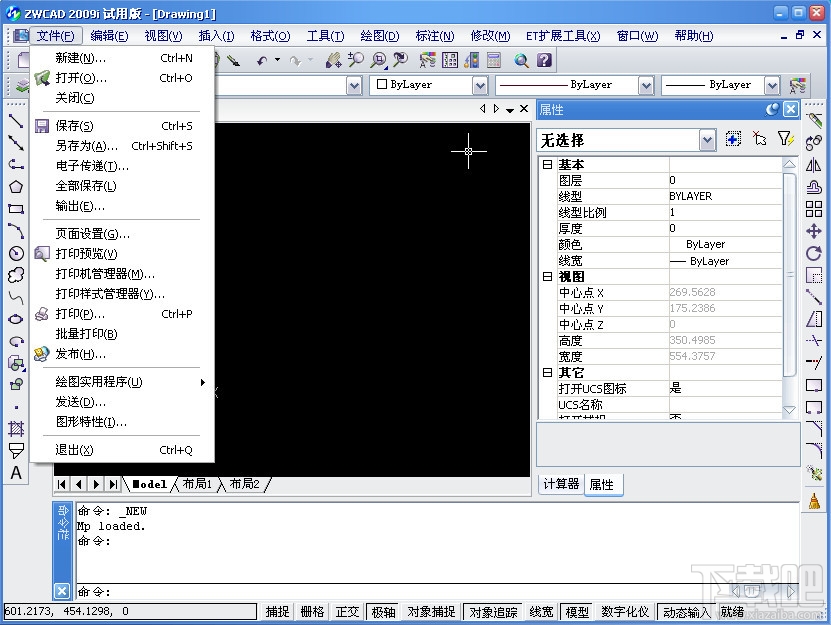The width and height of the screenshot is (831, 625).
Task: Open the ByLayer color dropdown
Action: pos(481,85)
